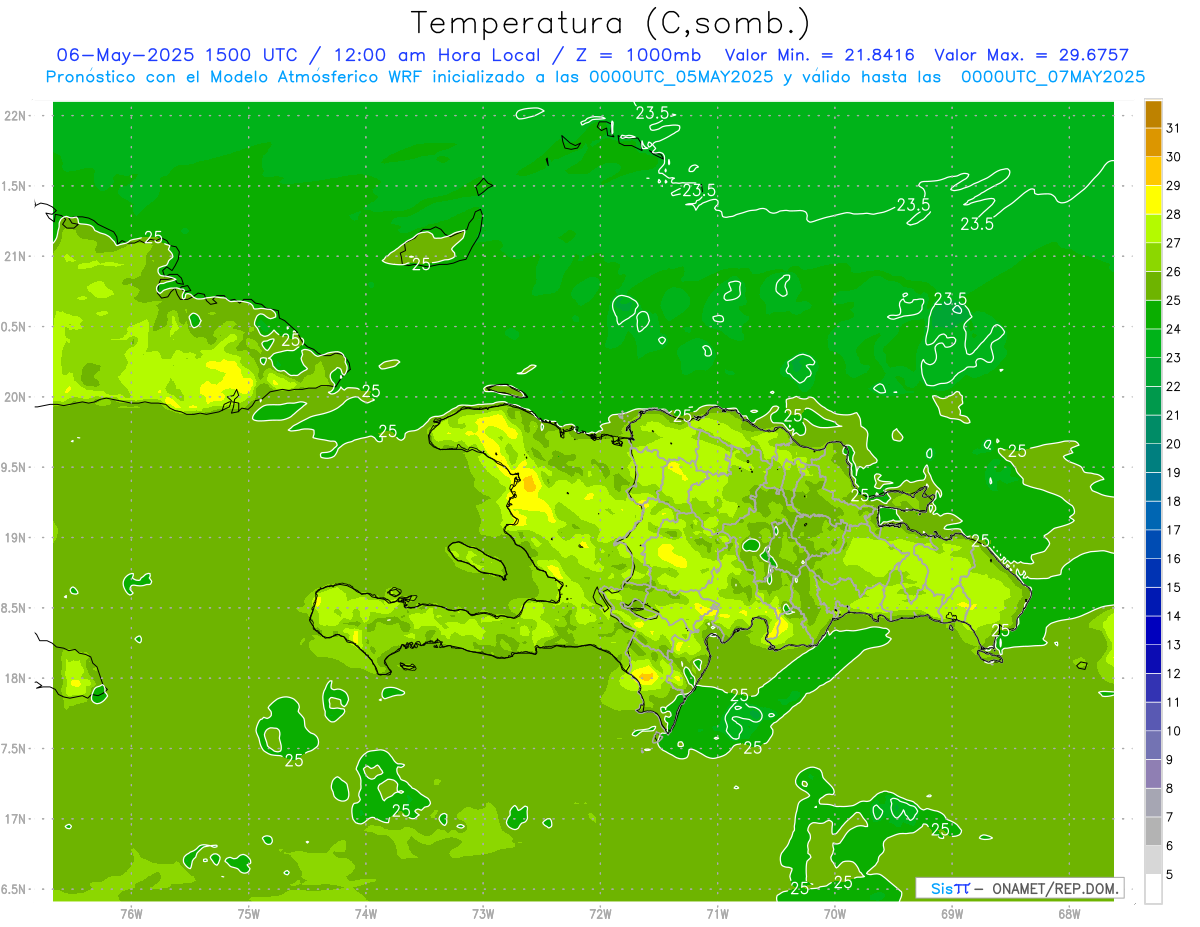
Task: Click the colorbar label '27'
Action: [x=1174, y=243]
